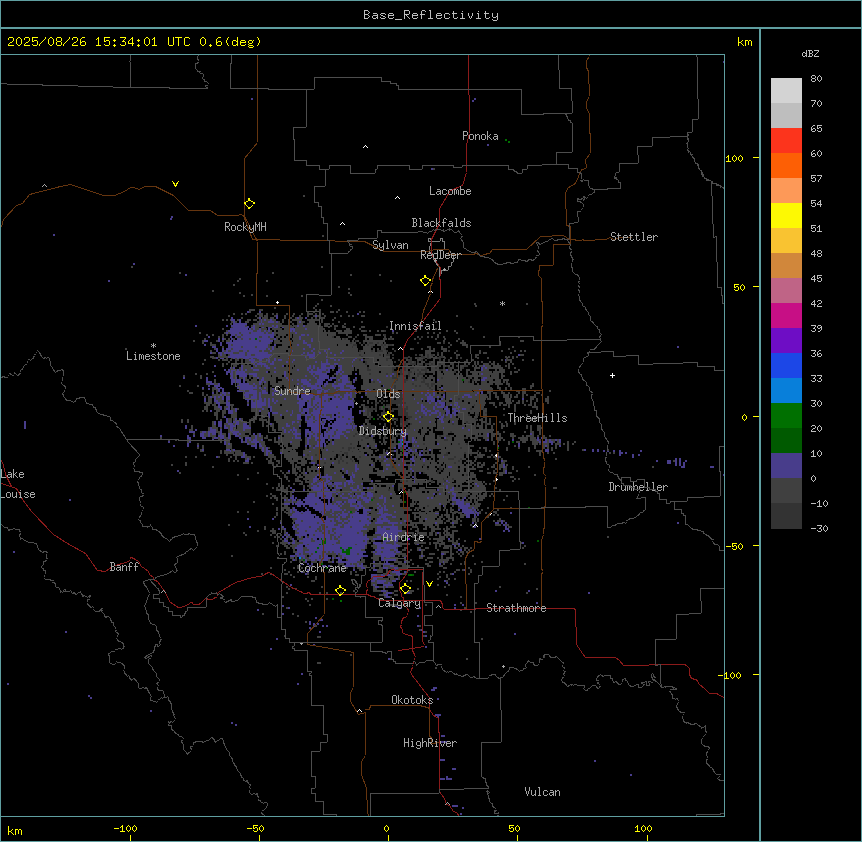Click the HighRiver town label
This screenshot has height=842, width=862.
(429, 743)
